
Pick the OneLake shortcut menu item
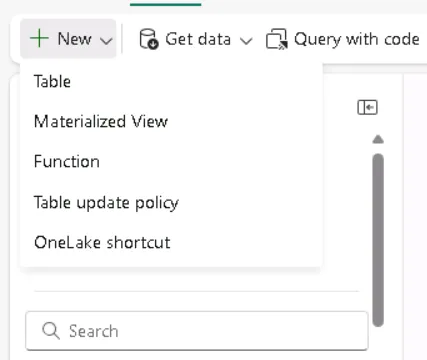coord(171,242)
